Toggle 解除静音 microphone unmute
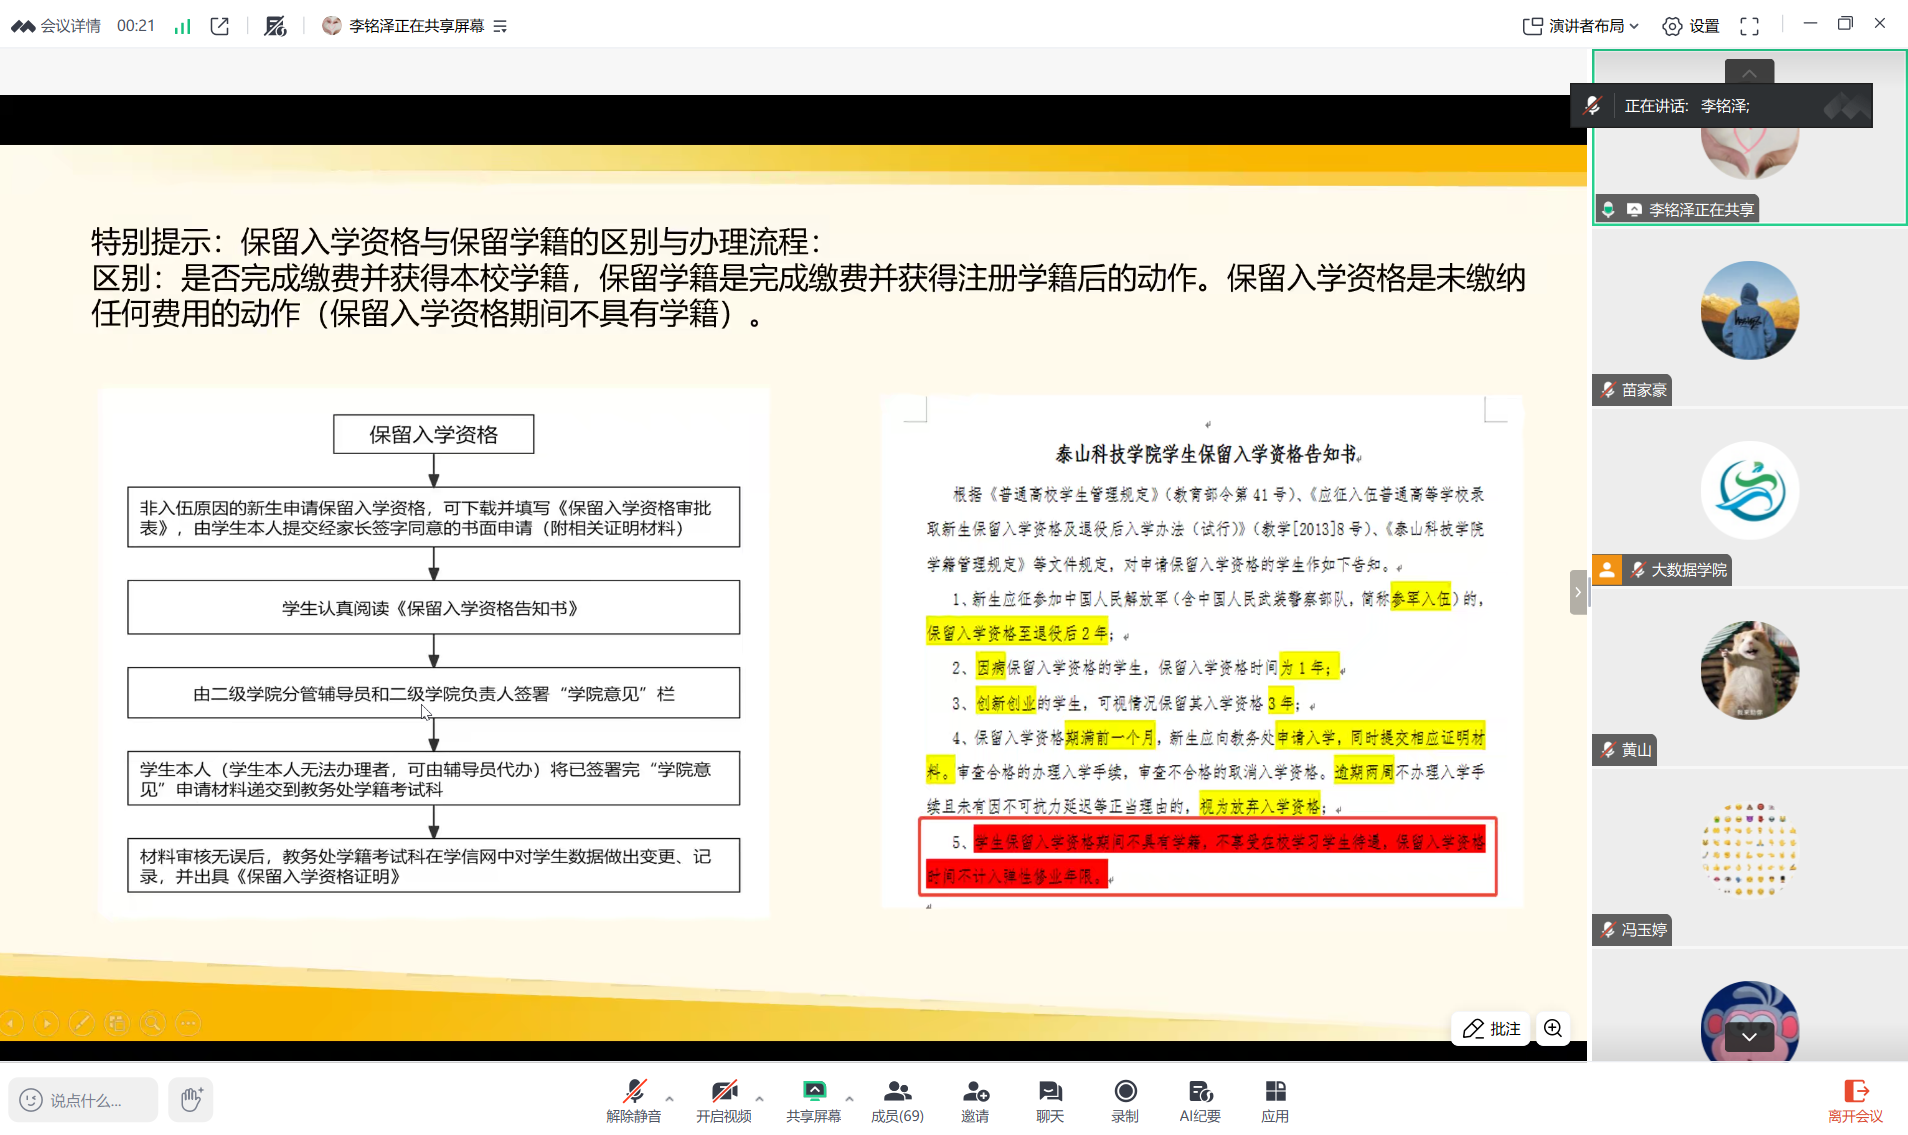The width and height of the screenshot is (1908, 1135). [x=633, y=1100]
